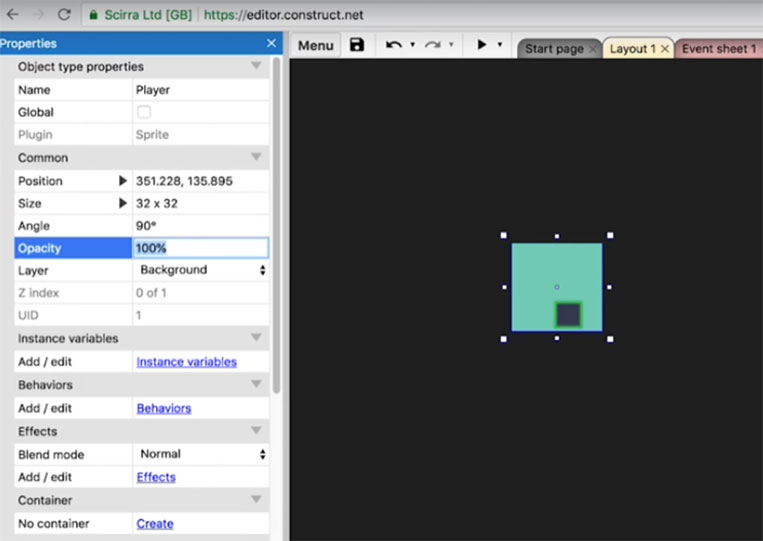Collapse Object type properties section
Viewport: 763px width, 541px height.
tap(256, 65)
